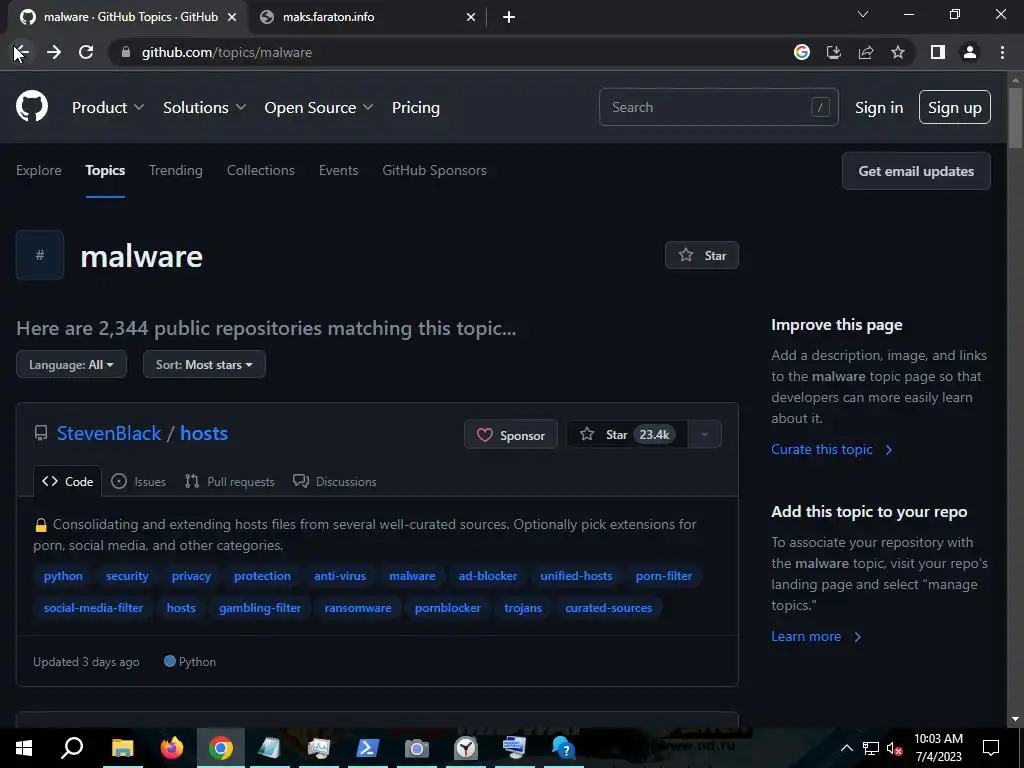Open Chrome three-dot menu
This screenshot has height=768, width=1024.
point(1002,52)
